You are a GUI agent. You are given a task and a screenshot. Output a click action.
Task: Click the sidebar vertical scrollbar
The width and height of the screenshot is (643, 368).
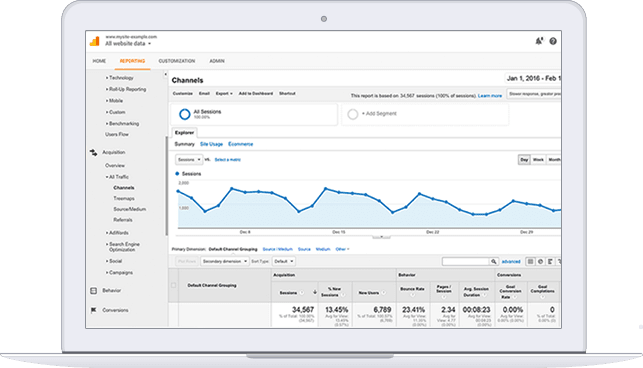pos(166,186)
